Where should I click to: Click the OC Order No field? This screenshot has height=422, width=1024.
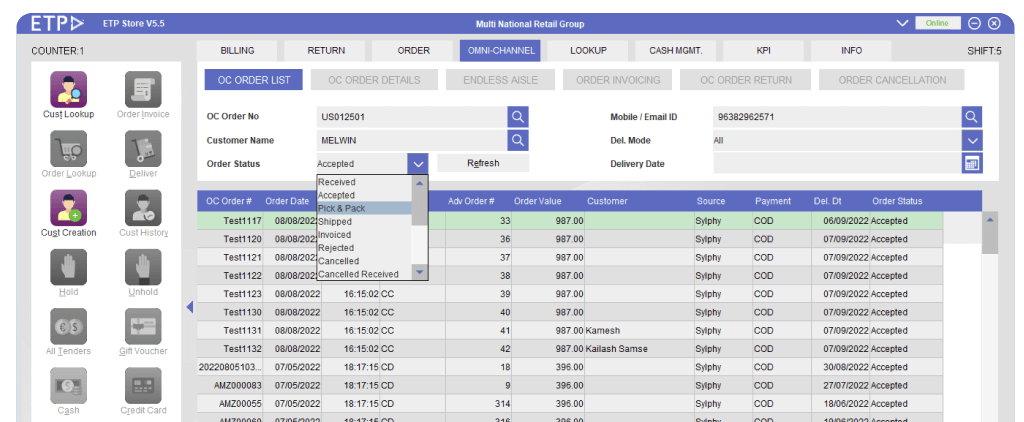412,117
